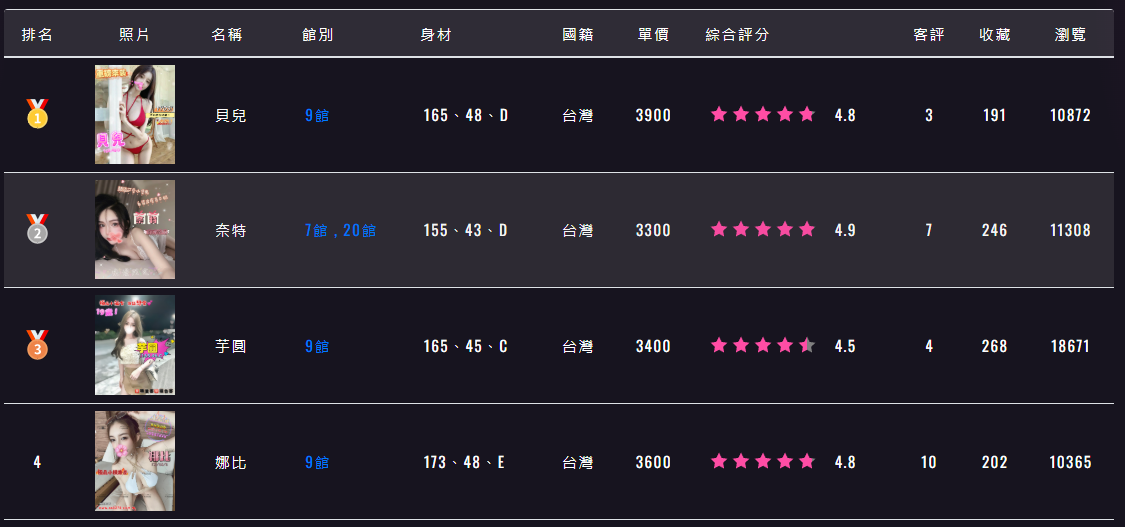Open 貝兒's profile photo thumbnail
The image size is (1125, 527).
click(135, 115)
